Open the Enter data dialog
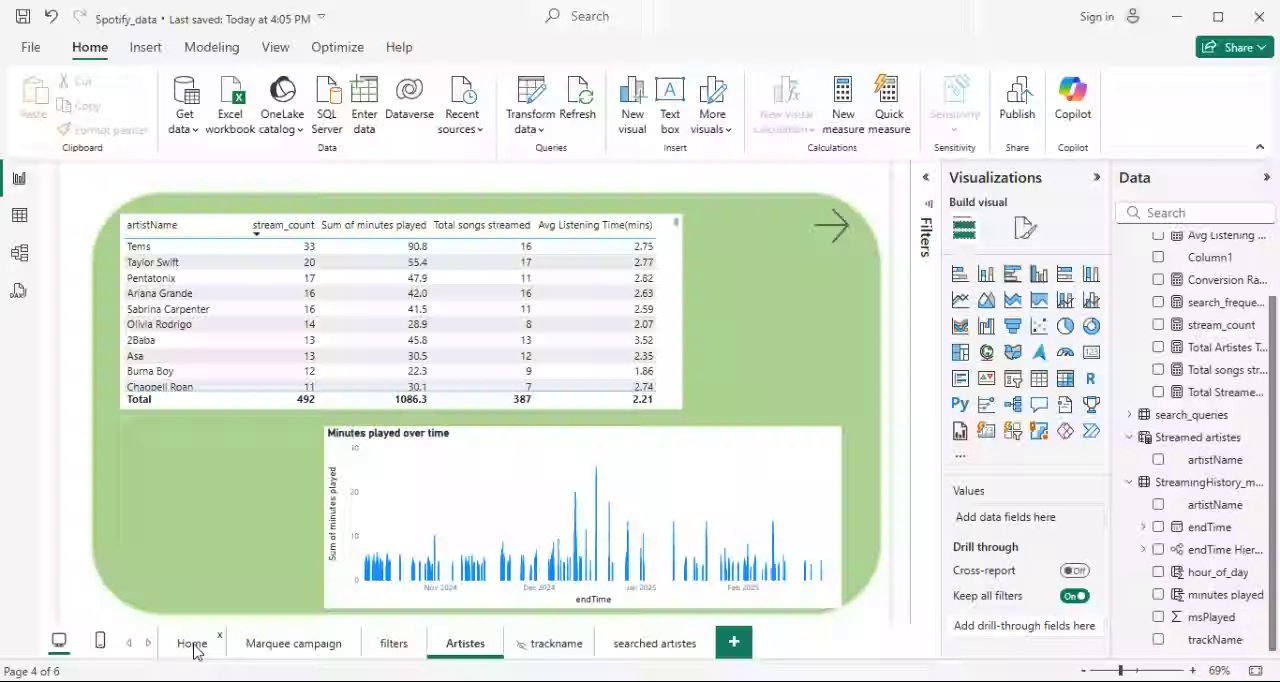The height and width of the screenshot is (682, 1280). (364, 105)
